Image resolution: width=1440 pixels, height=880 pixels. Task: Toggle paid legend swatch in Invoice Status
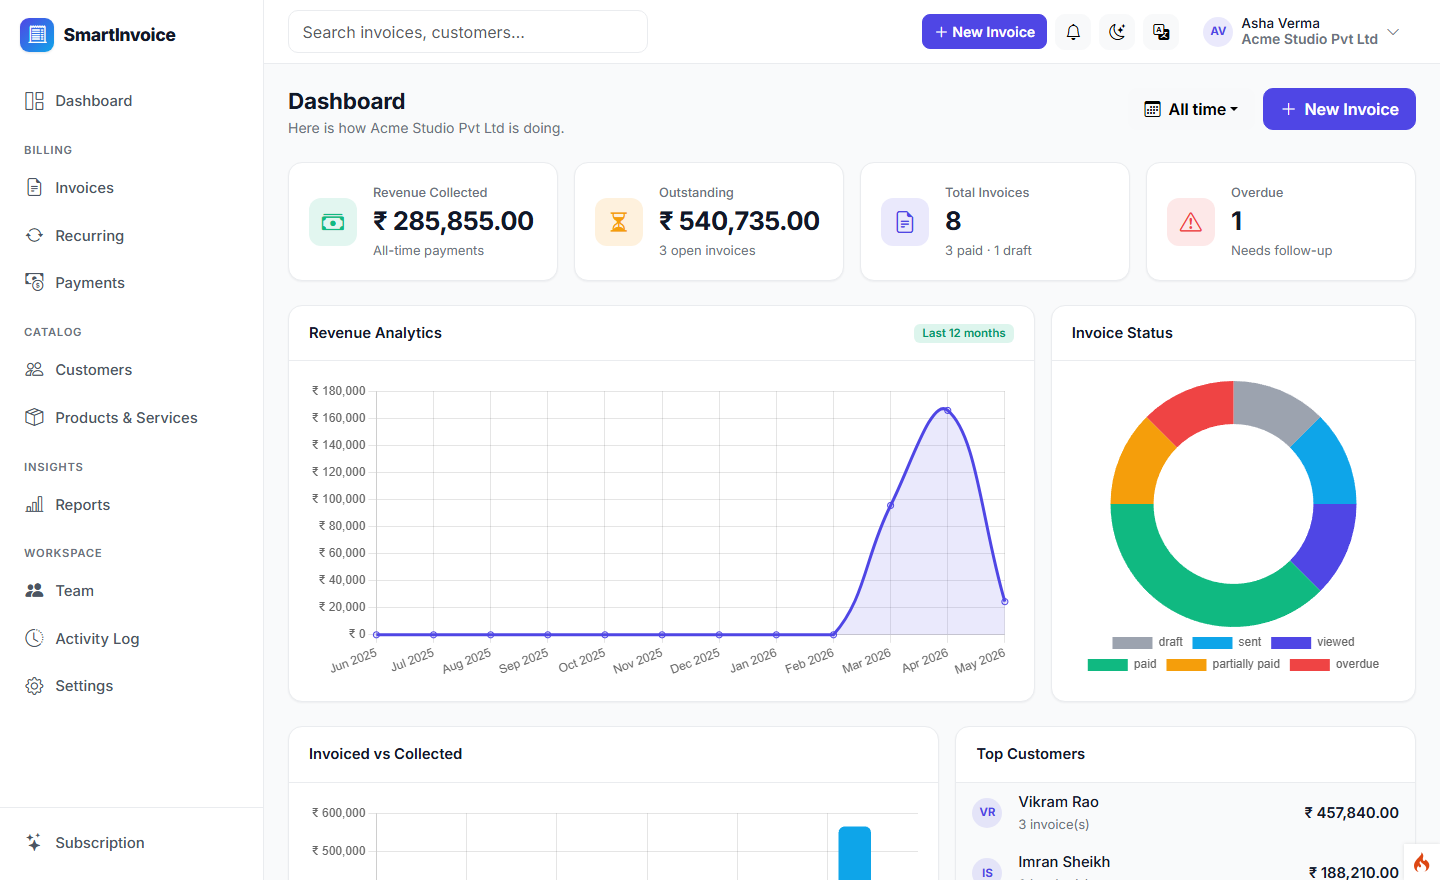[1108, 665]
